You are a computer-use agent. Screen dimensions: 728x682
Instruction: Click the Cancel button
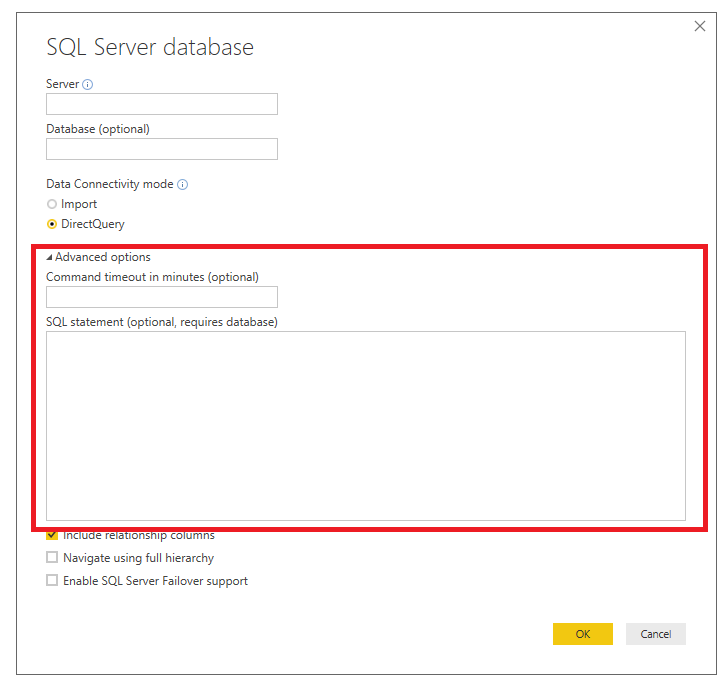(656, 634)
